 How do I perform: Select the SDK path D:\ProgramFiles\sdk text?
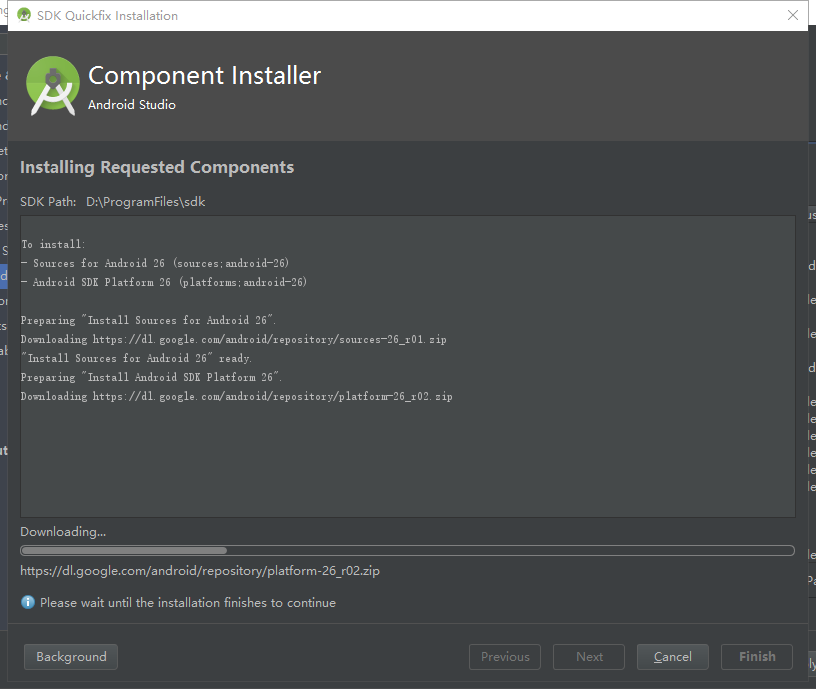click(146, 202)
